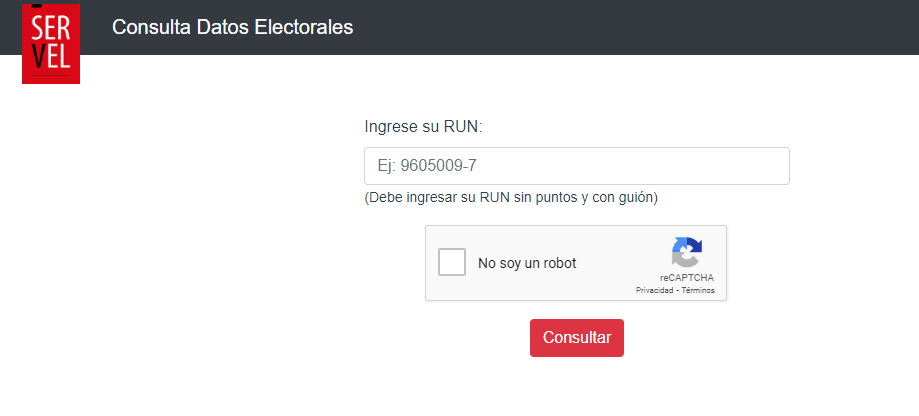Focus the RUN input field
919x416 pixels.
click(577, 166)
